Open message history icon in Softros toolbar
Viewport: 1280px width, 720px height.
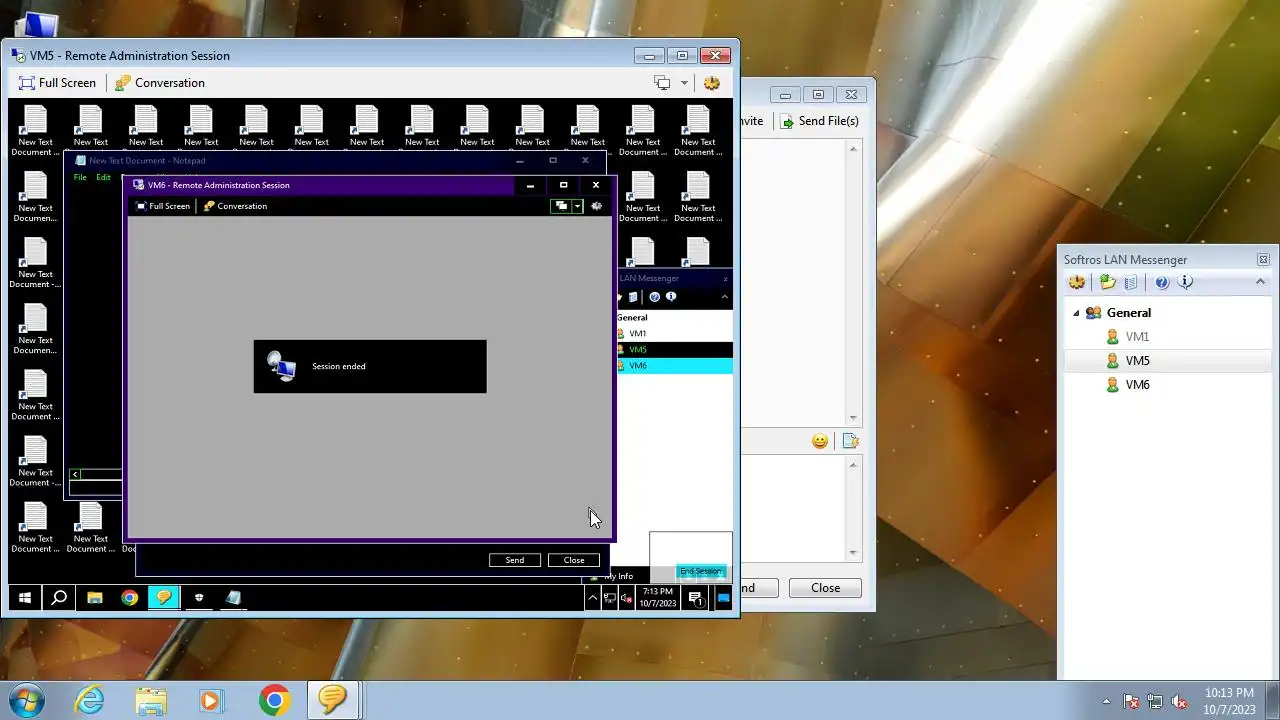1131,283
